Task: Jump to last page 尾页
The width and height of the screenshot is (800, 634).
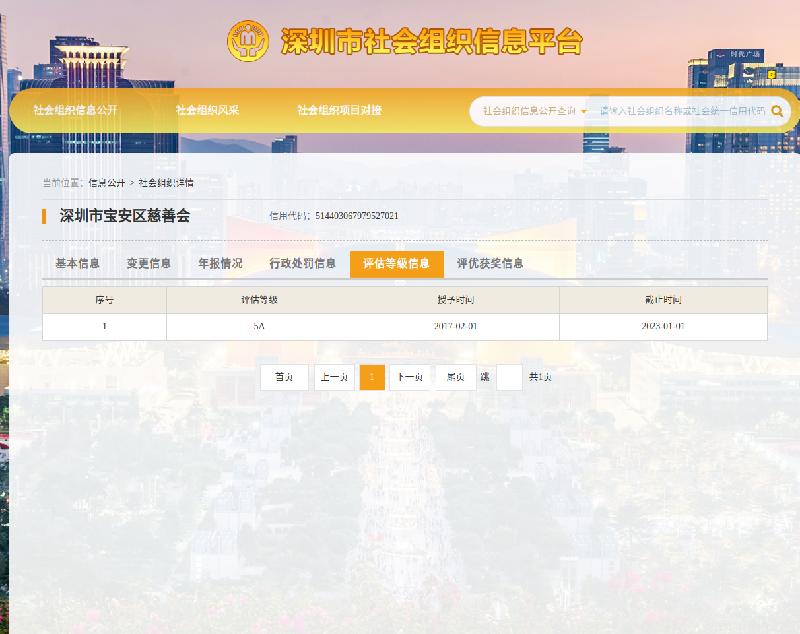Action: (456, 377)
